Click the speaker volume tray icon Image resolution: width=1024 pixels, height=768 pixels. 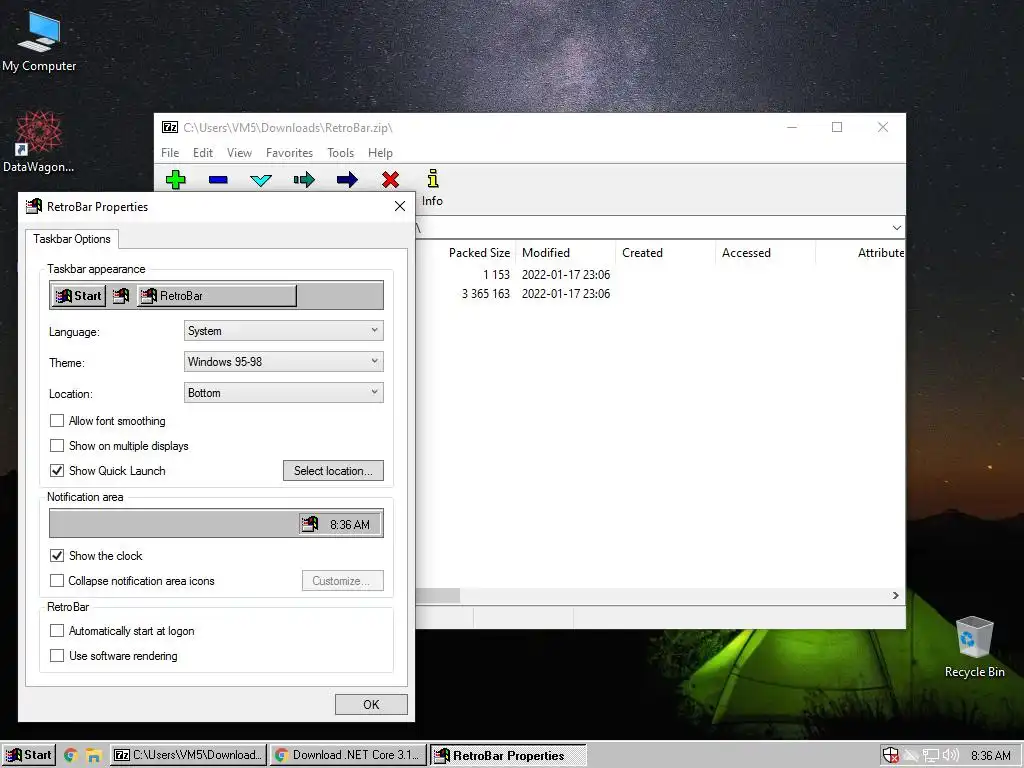(x=951, y=756)
